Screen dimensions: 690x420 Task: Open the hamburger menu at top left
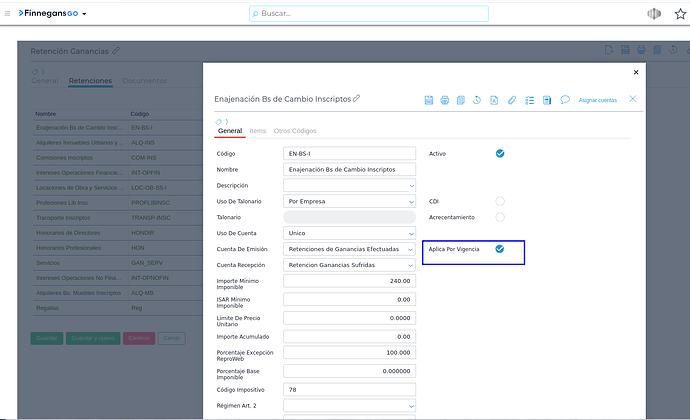click(7, 14)
